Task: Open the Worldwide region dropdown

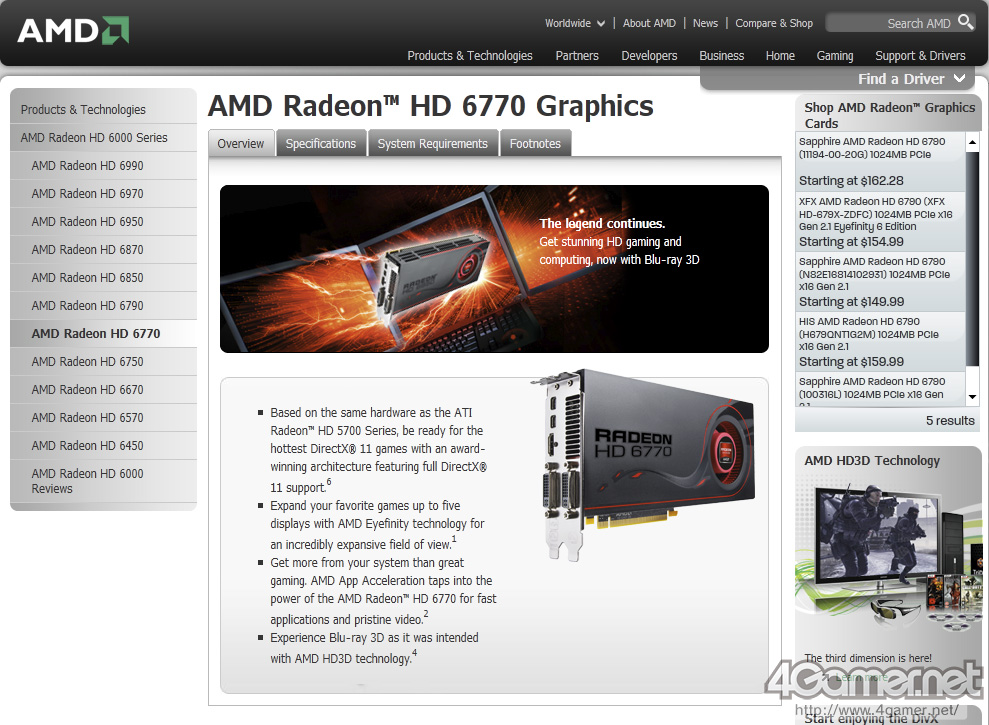Action: click(574, 23)
